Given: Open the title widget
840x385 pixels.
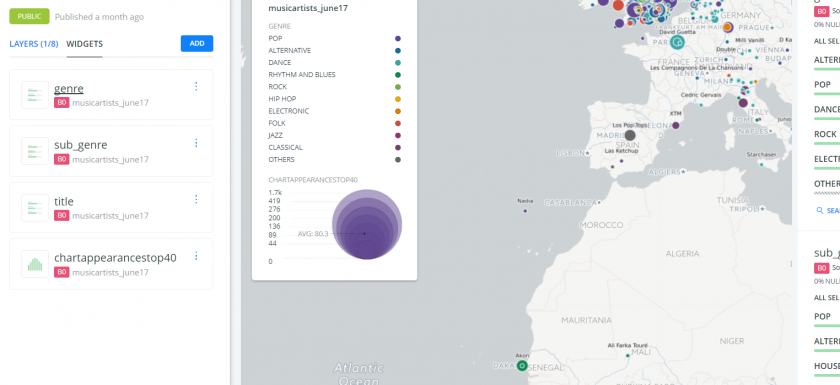Looking at the screenshot, I should [x=64, y=201].
